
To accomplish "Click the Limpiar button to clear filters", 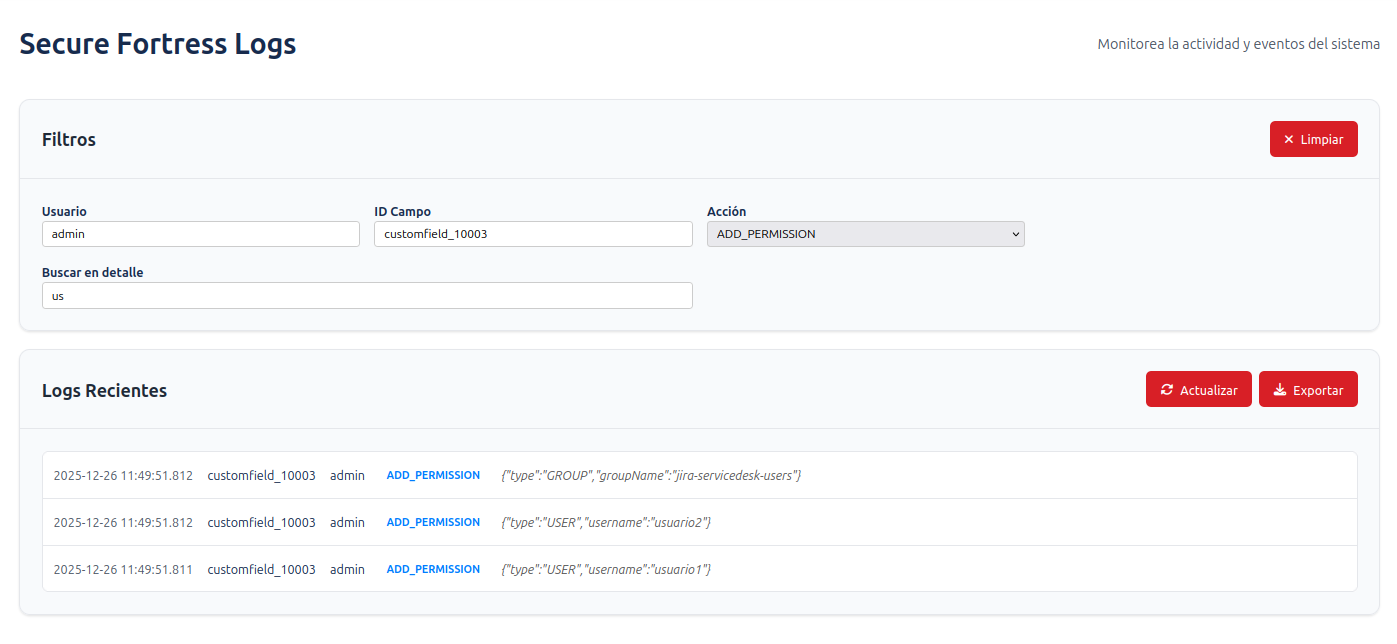I will (x=1313, y=139).
